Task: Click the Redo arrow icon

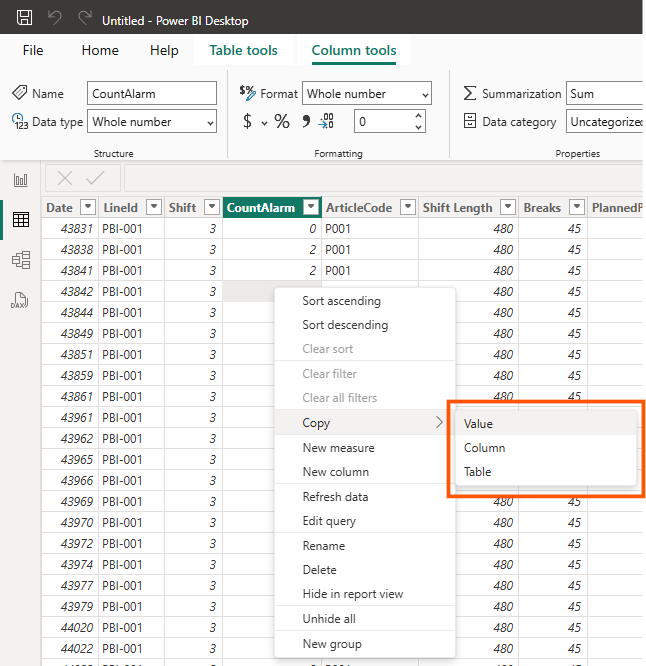Action: (85, 18)
